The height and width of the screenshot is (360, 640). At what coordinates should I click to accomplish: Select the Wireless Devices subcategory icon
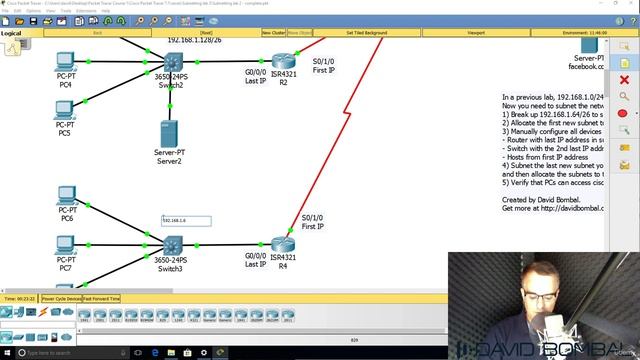point(42,338)
